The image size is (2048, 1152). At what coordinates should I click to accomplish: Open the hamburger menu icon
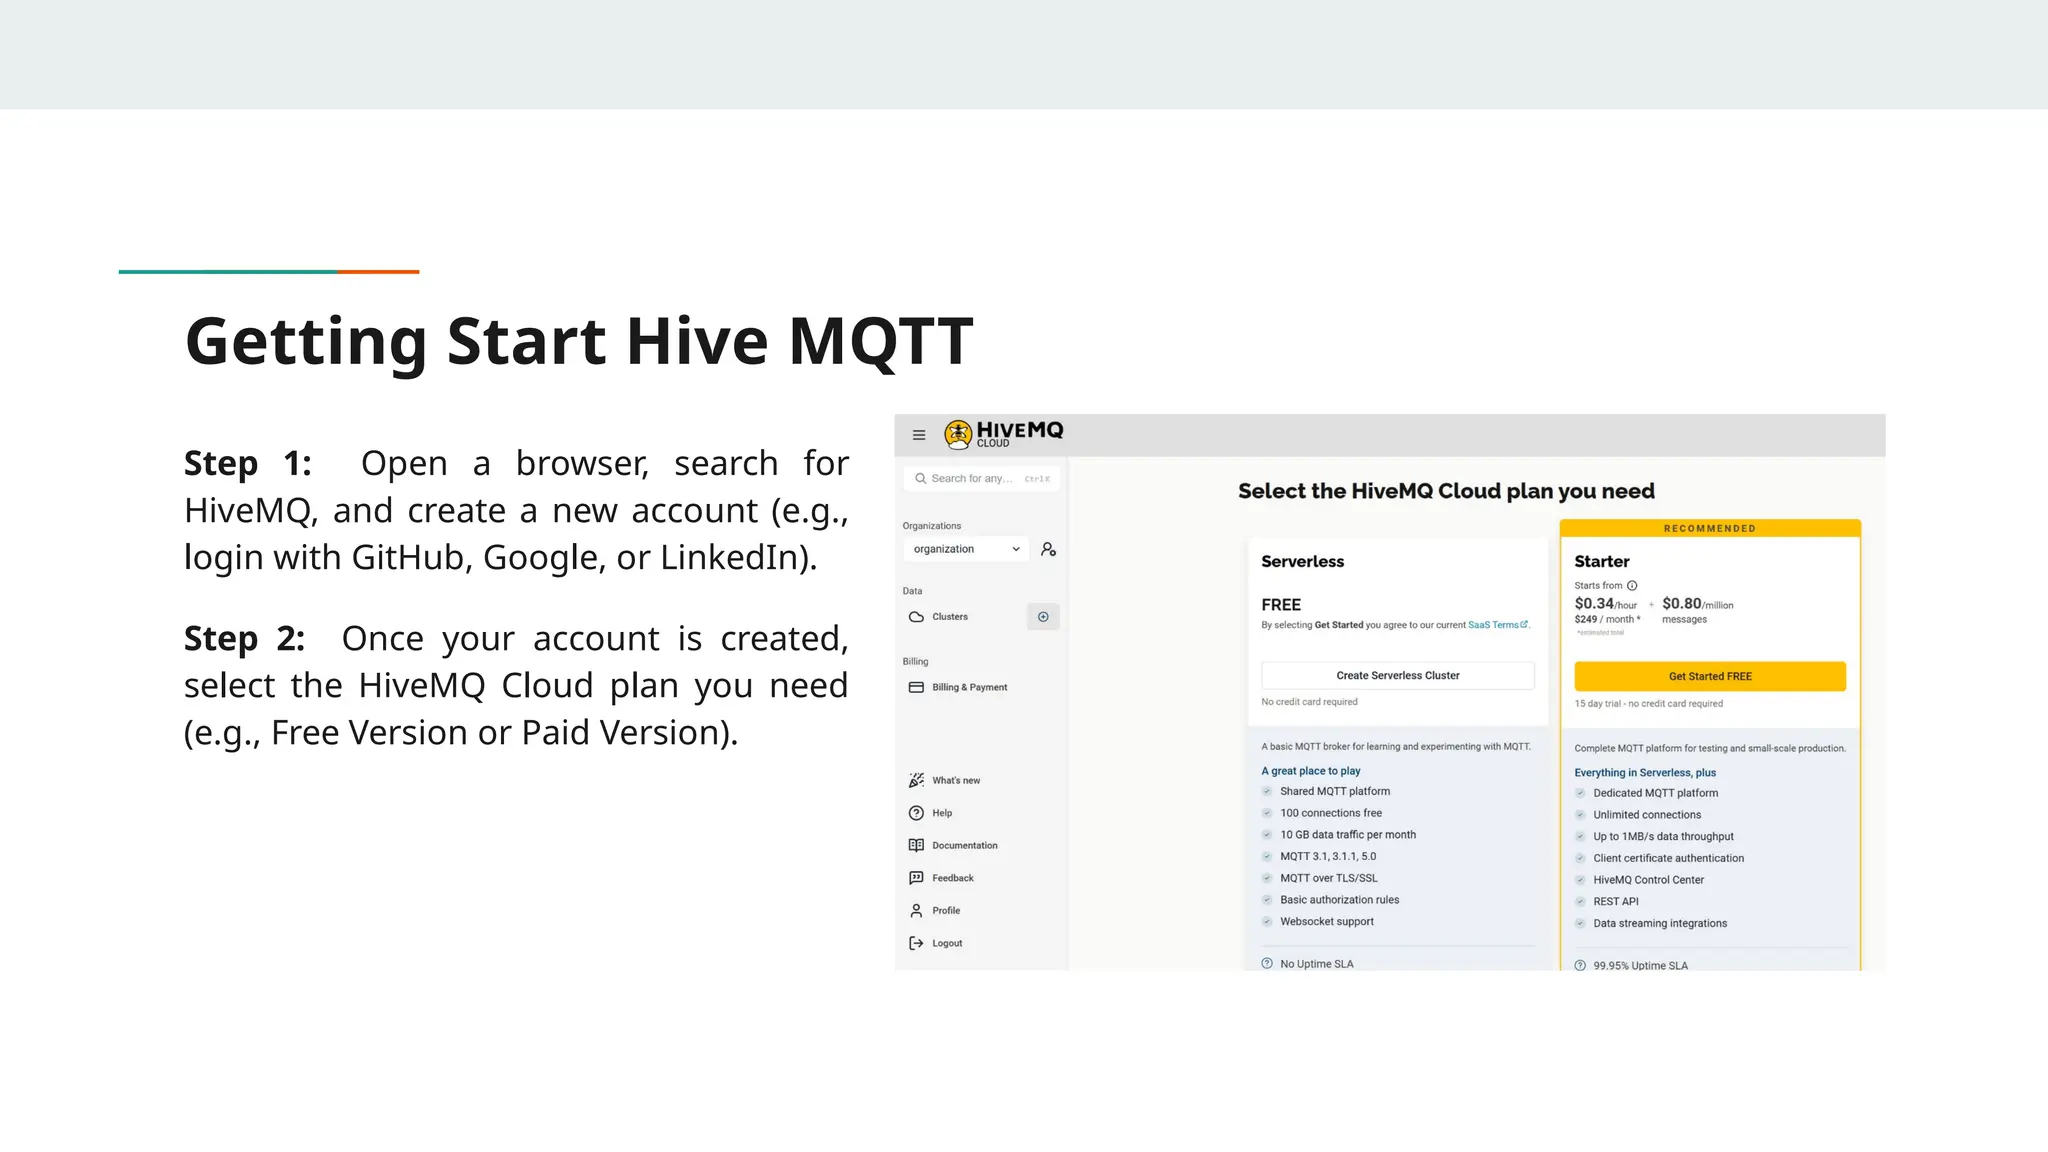click(x=919, y=435)
